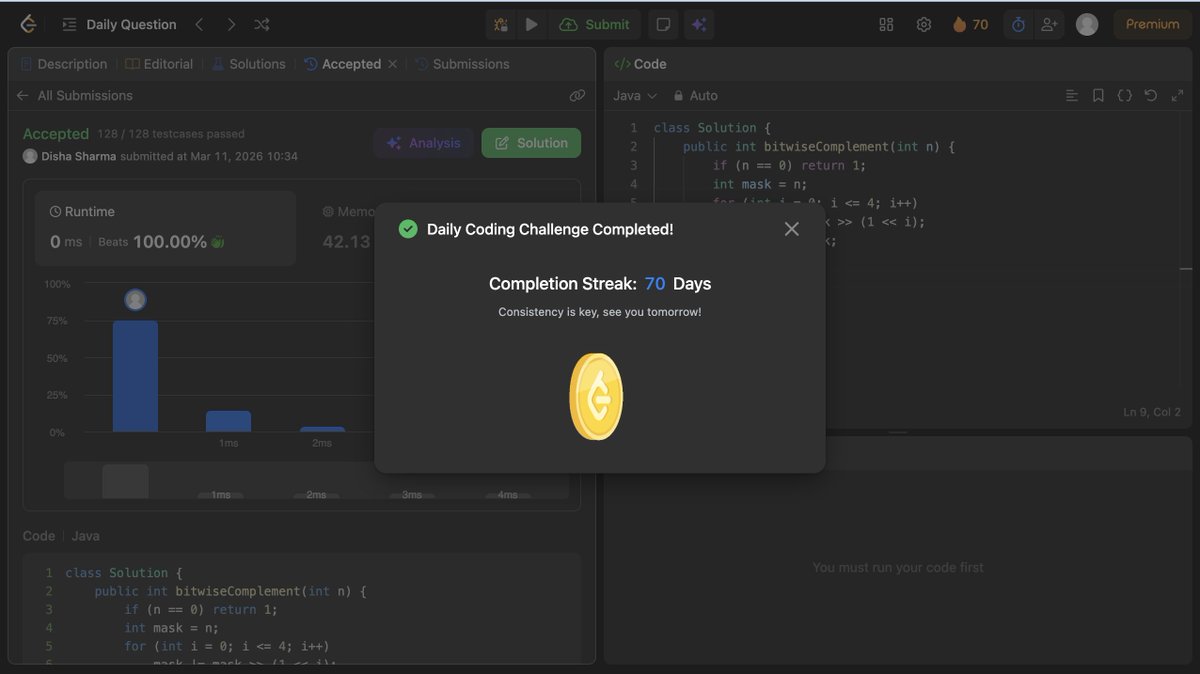
Task: Go back to All Submissions
Action: (x=74, y=96)
